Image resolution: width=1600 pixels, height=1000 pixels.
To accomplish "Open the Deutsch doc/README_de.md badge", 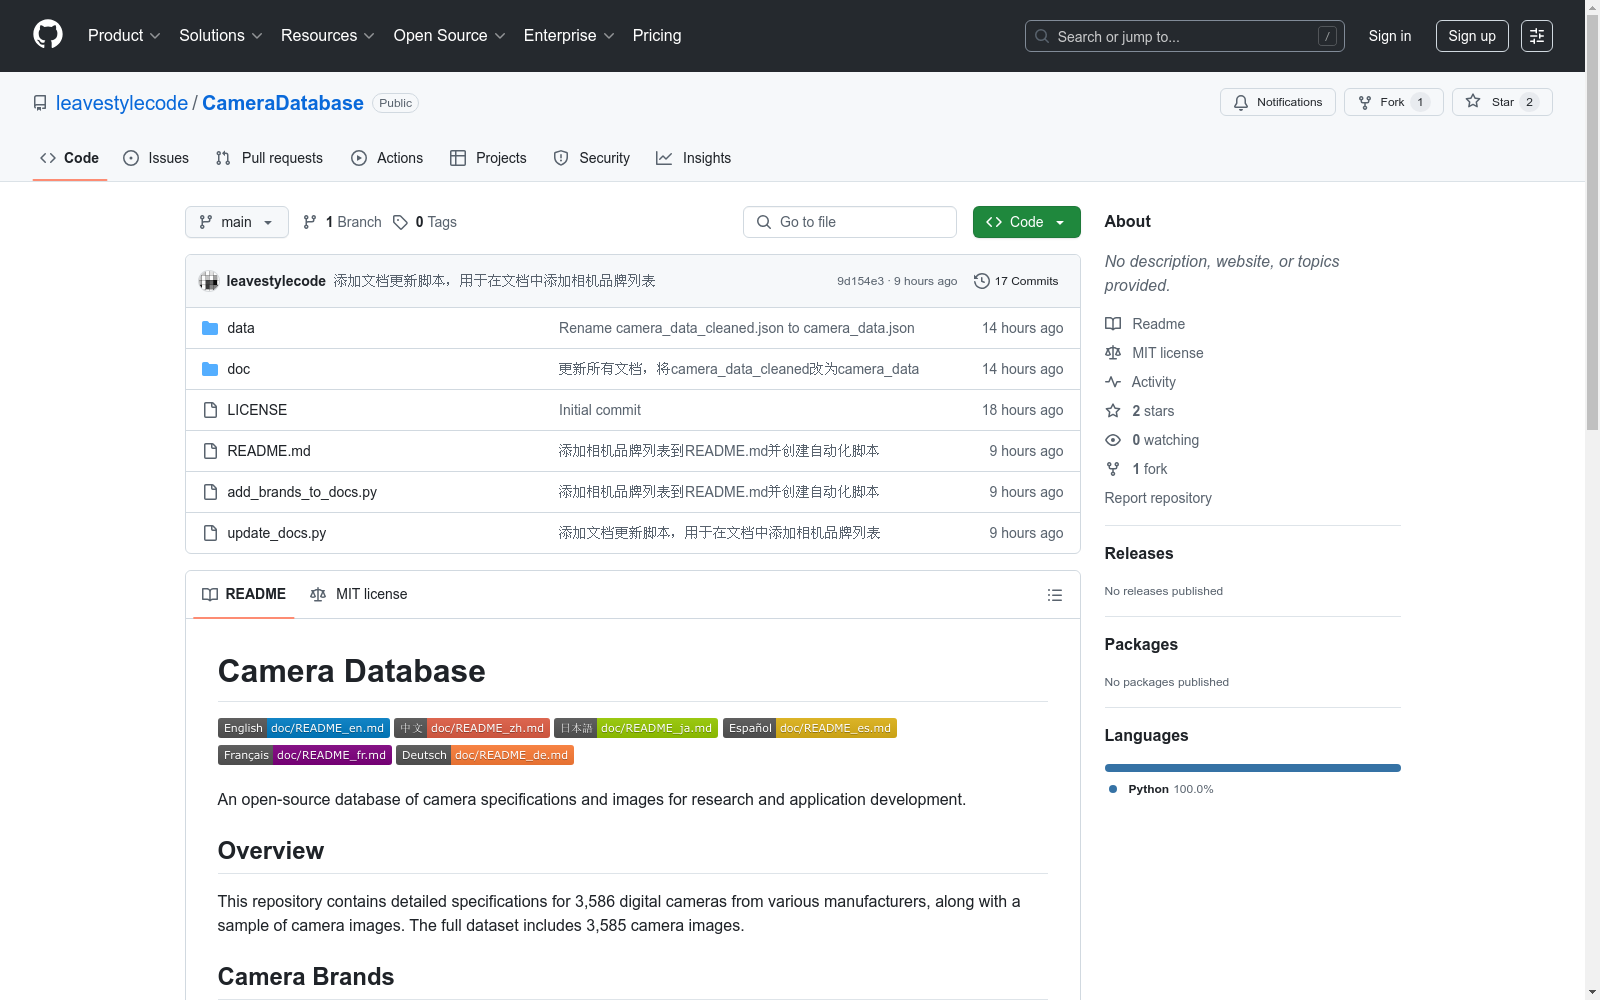I will point(485,755).
